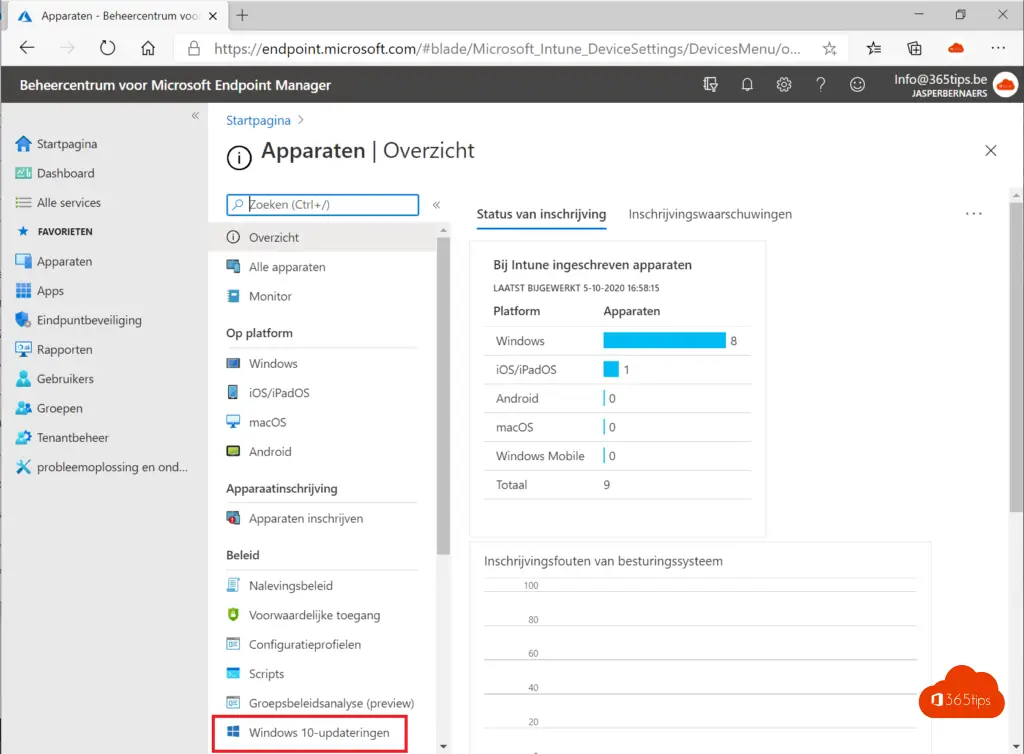Open the notifications bell icon
The width and height of the screenshot is (1024, 754).
[746, 84]
